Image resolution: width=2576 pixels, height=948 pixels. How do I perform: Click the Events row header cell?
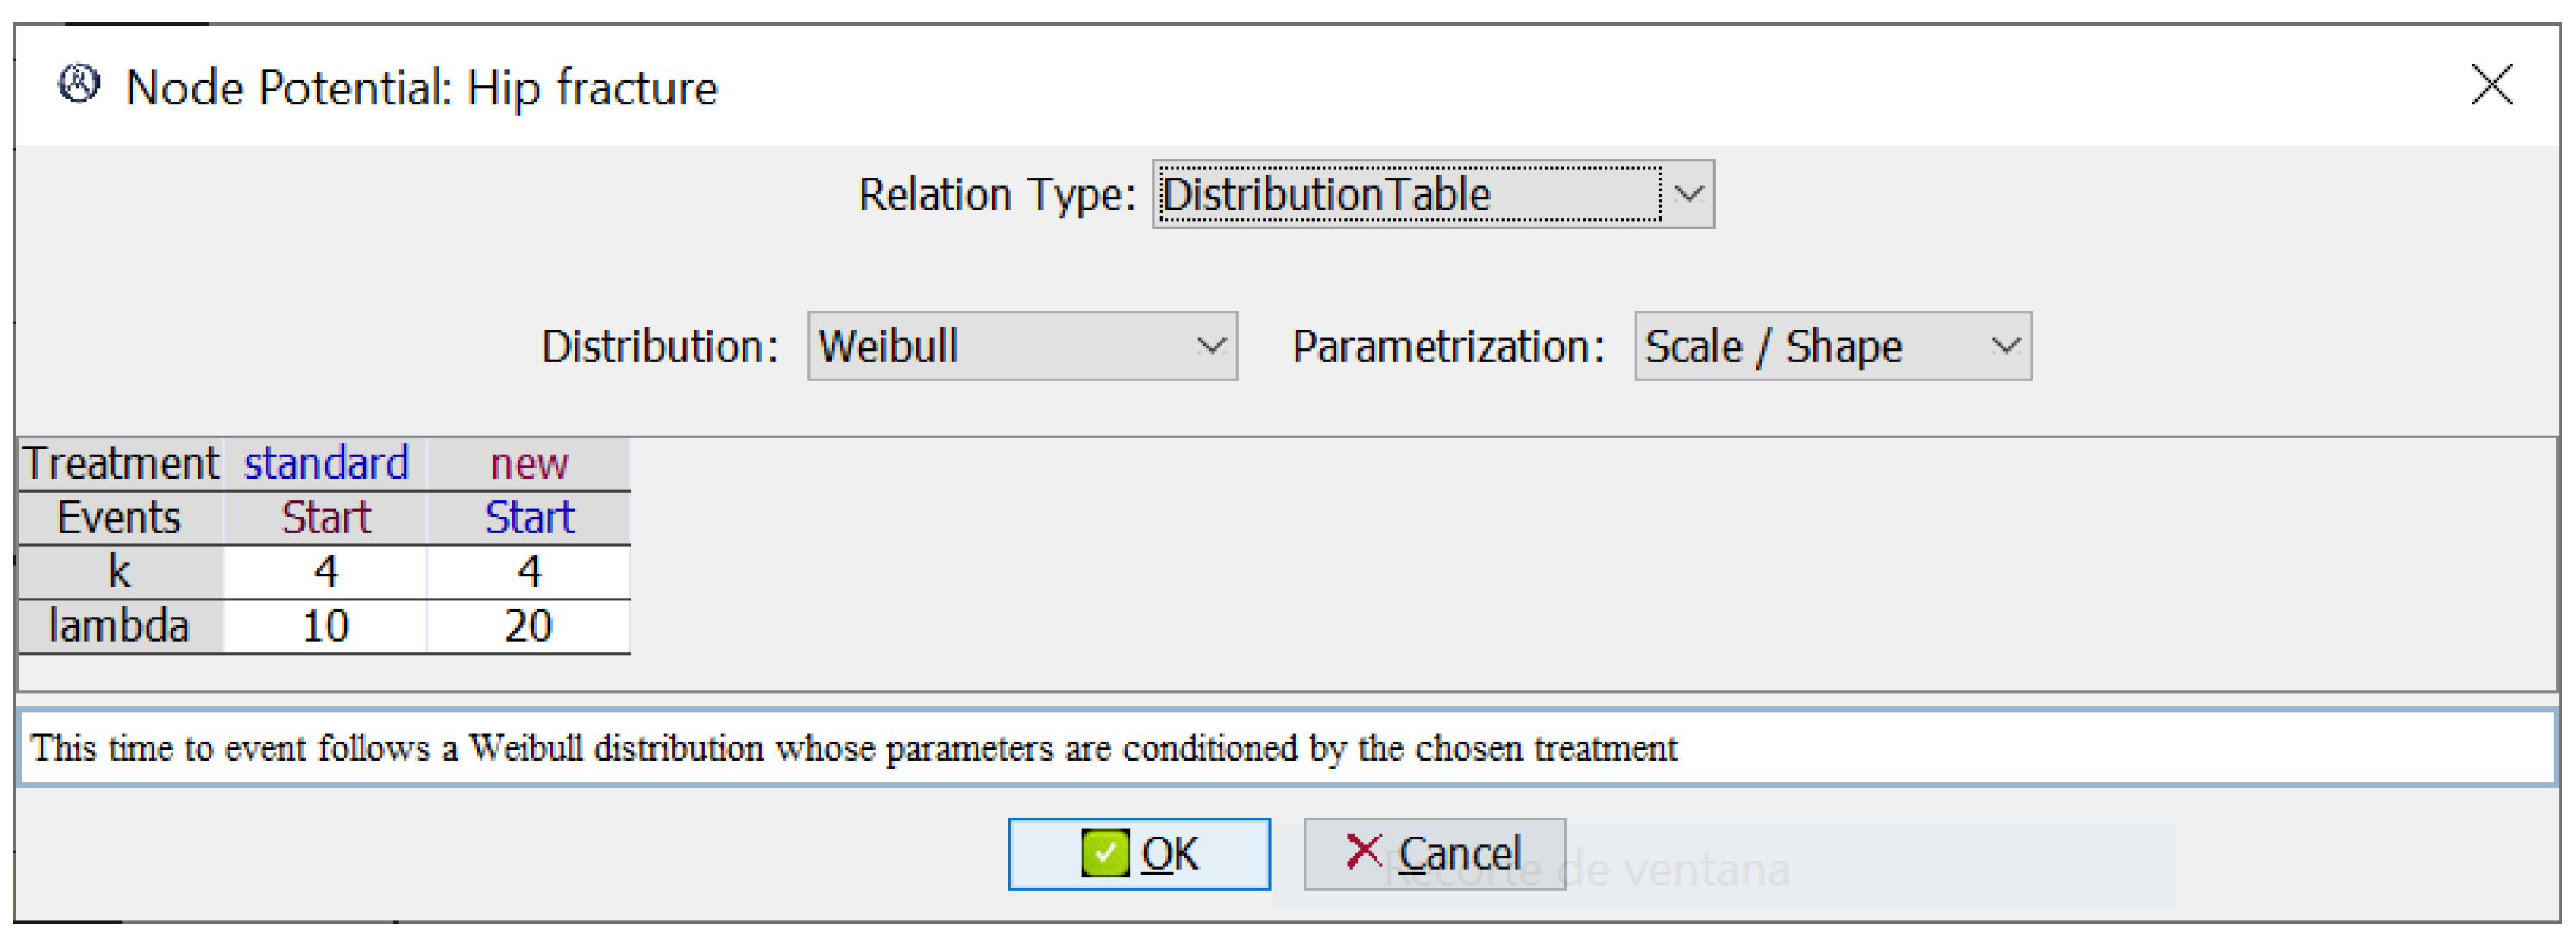pyautogui.click(x=120, y=518)
